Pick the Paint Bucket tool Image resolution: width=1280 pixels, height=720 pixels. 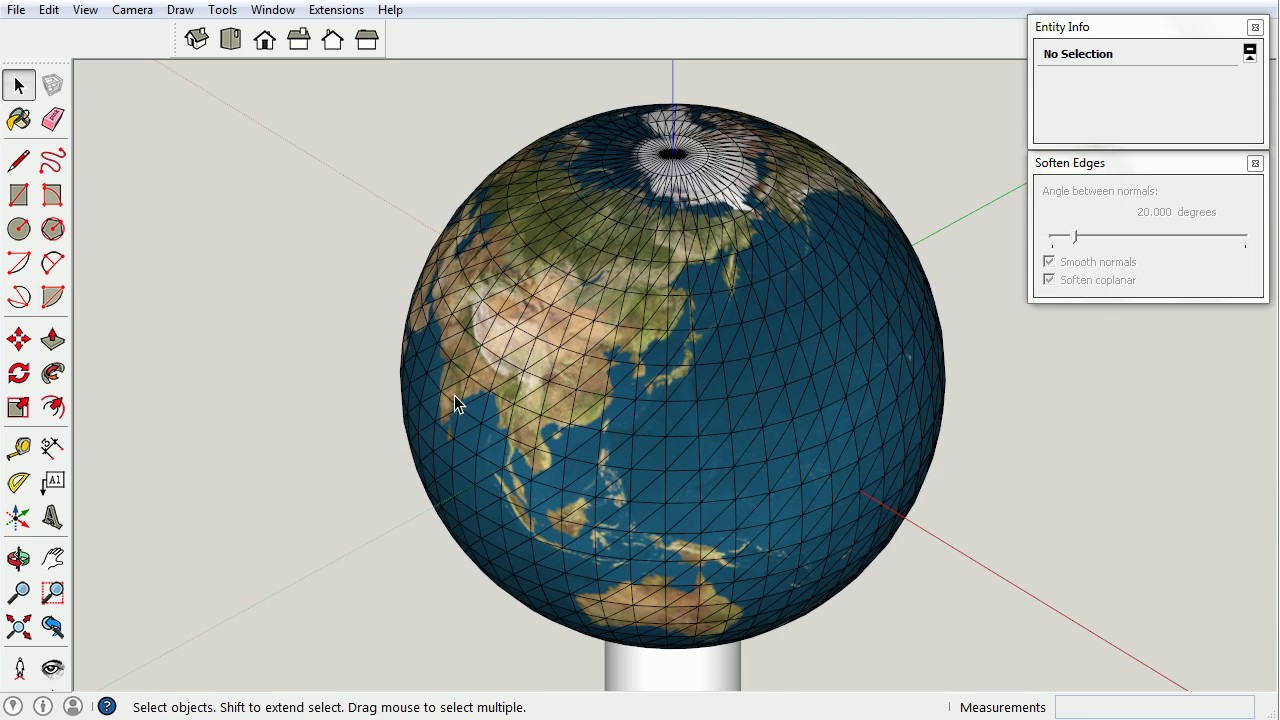(x=18, y=120)
